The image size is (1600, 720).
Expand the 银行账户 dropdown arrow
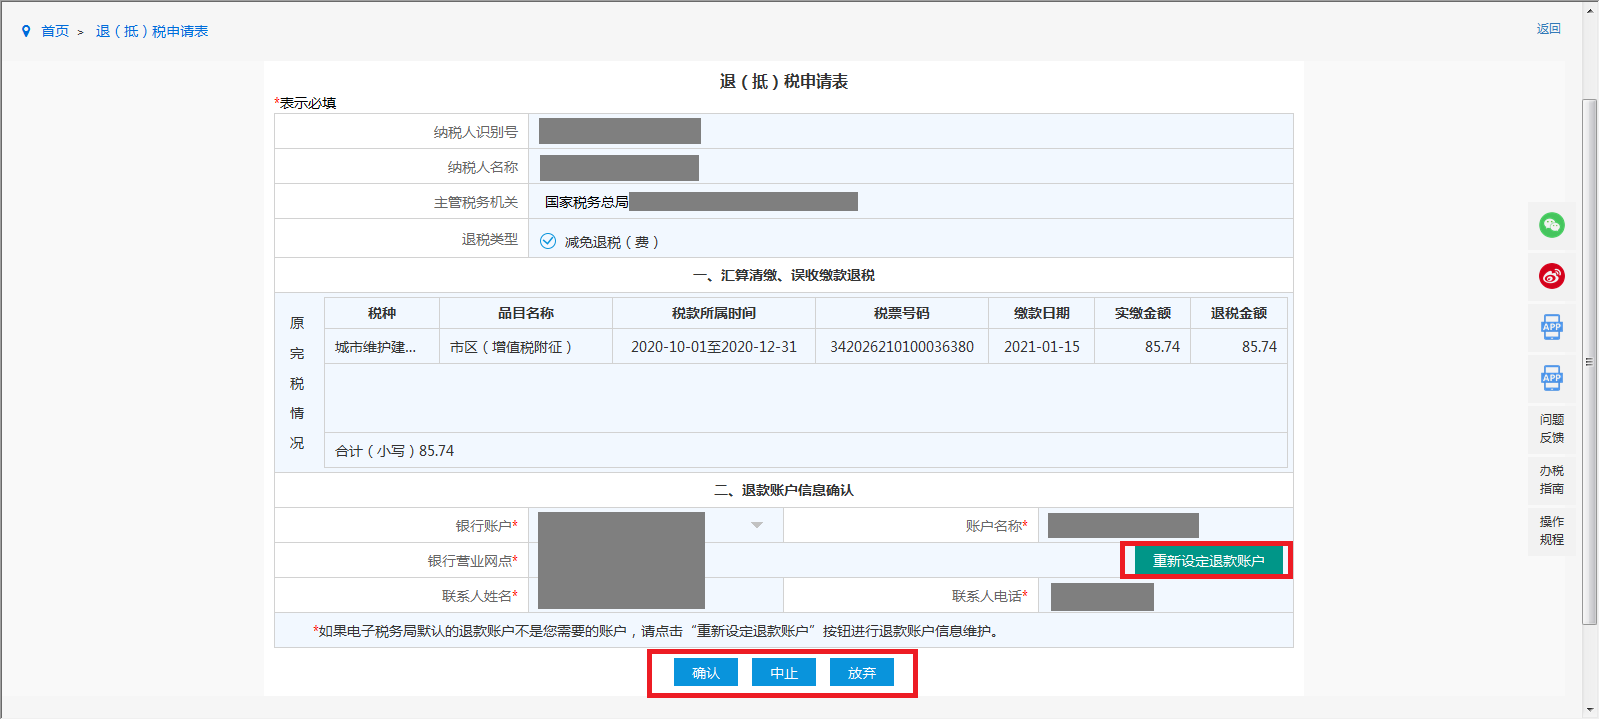point(757,525)
